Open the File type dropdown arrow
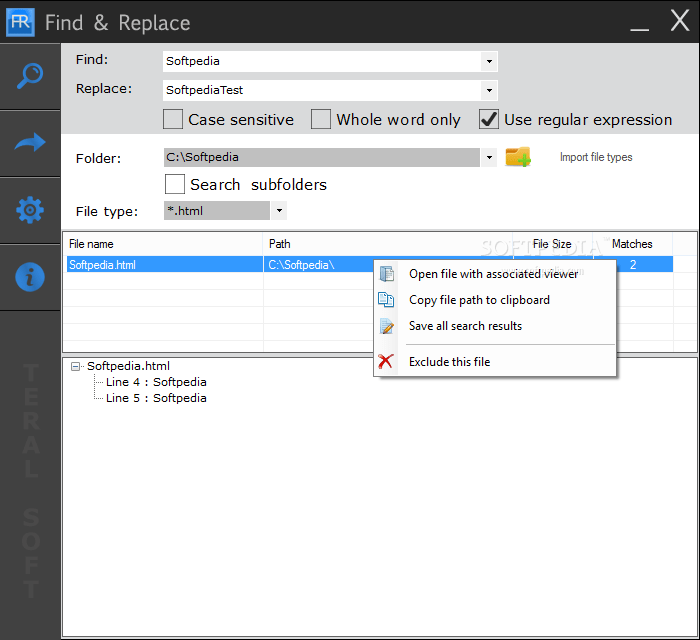This screenshot has height=640, width=700. click(x=279, y=210)
